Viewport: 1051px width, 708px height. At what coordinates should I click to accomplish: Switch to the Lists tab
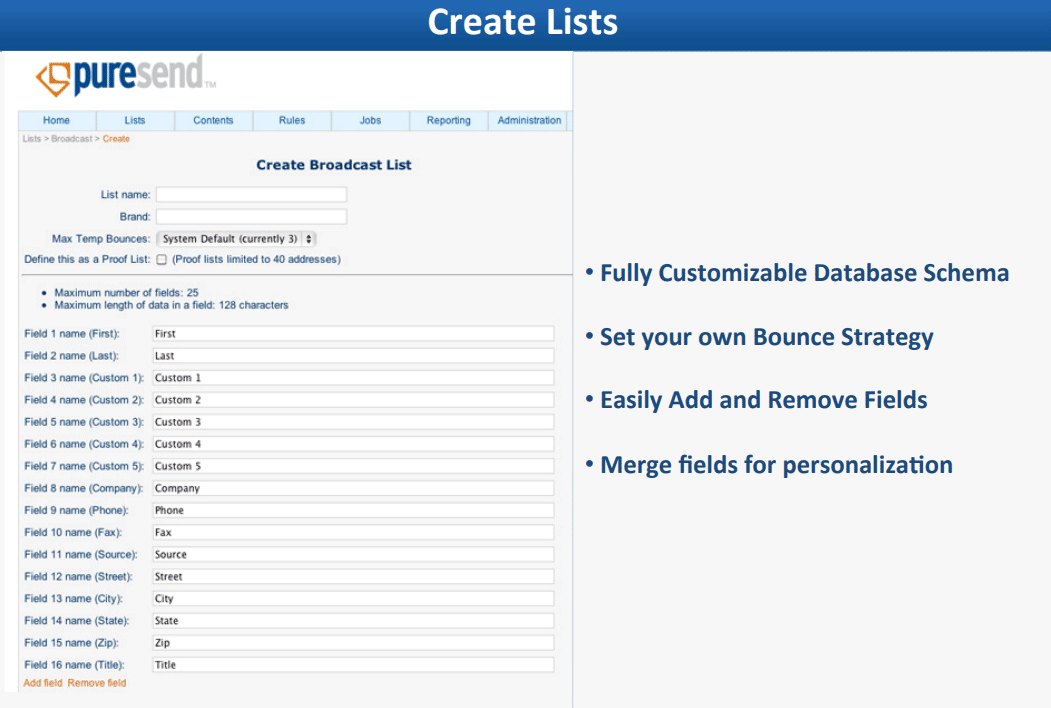135,120
